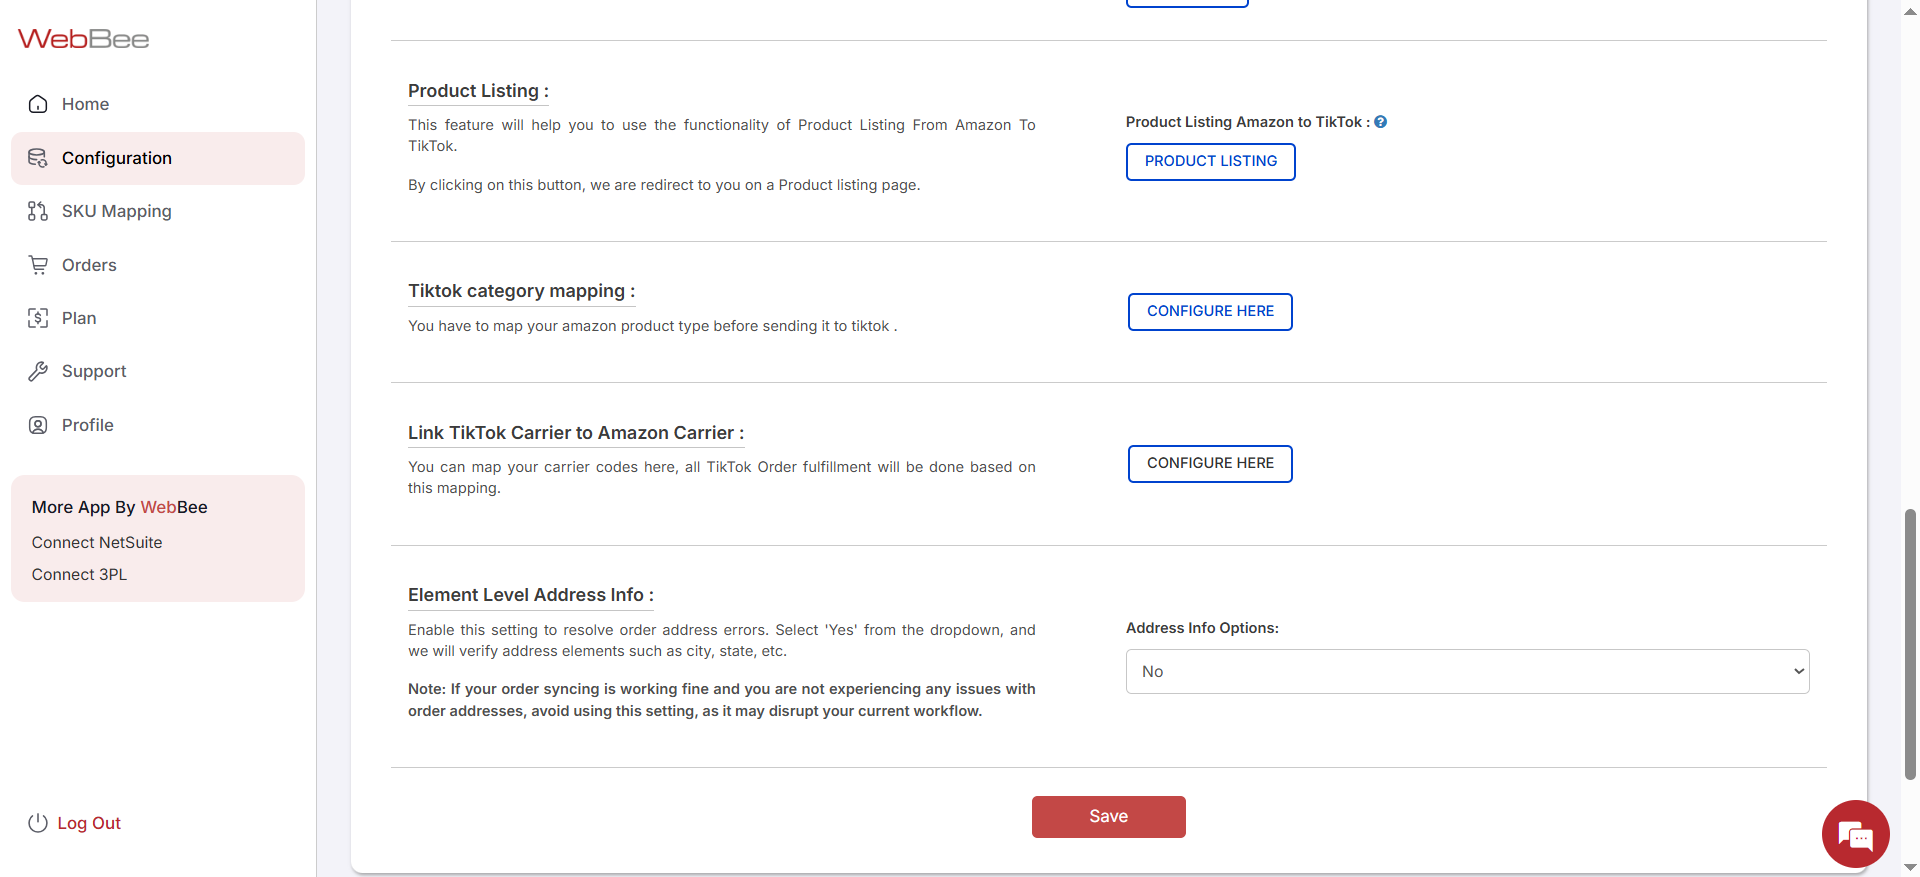This screenshot has width=1920, height=877.
Task: Click the SKU Mapping icon
Action: [x=38, y=211]
